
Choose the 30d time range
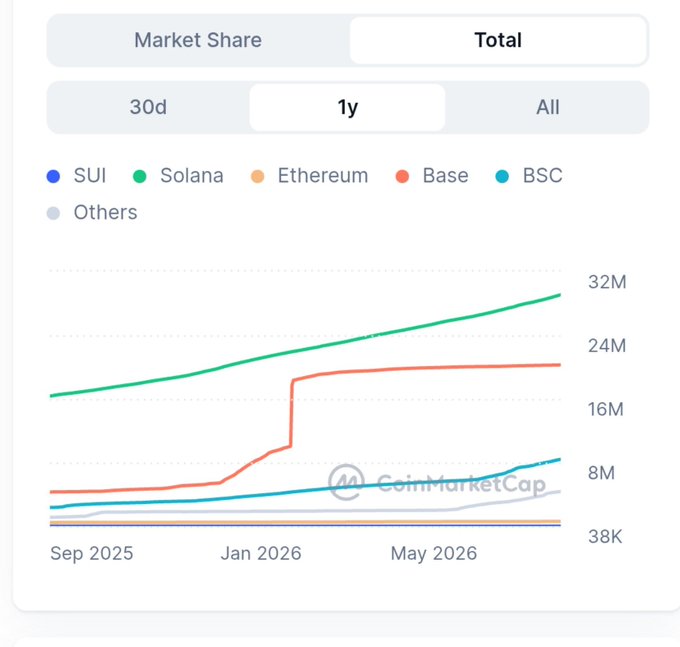pos(148,107)
